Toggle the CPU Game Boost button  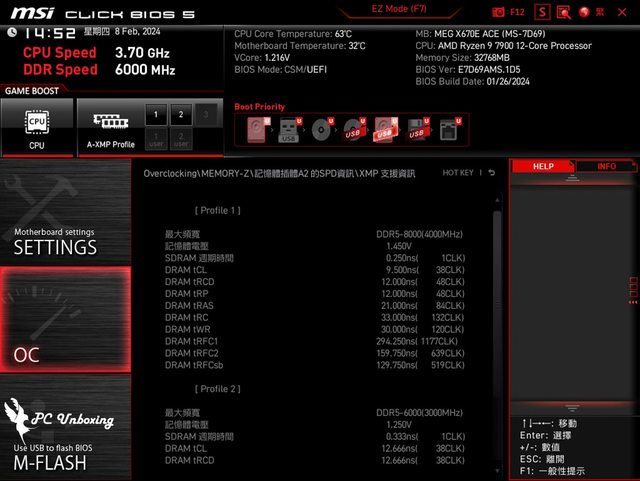pyautogui.click(x=37, y=128)
